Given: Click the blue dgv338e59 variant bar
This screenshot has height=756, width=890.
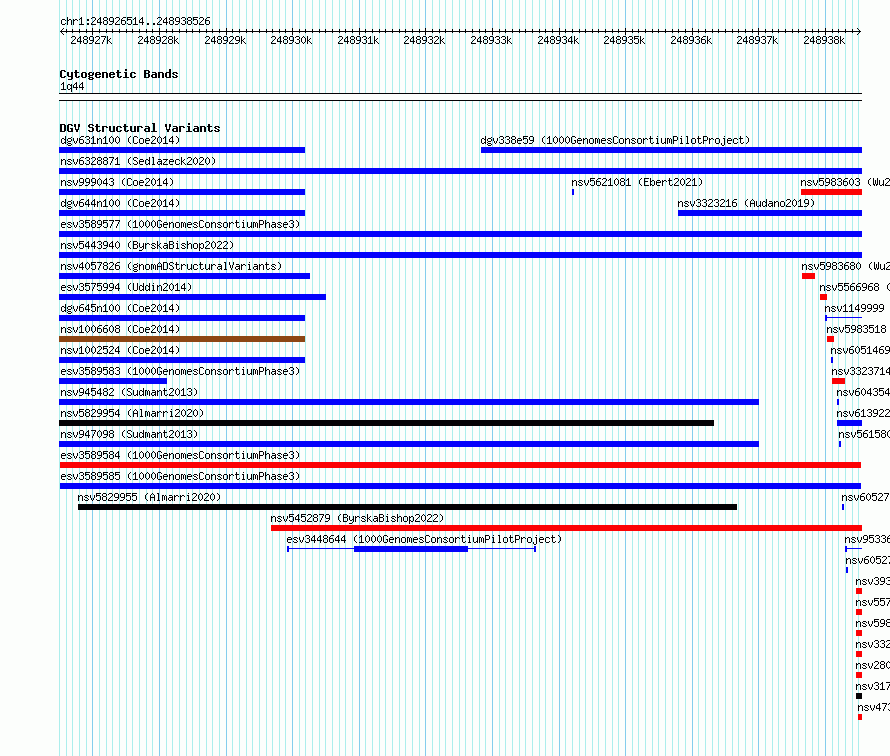Looking at the screenshot, I should (671, 150).
